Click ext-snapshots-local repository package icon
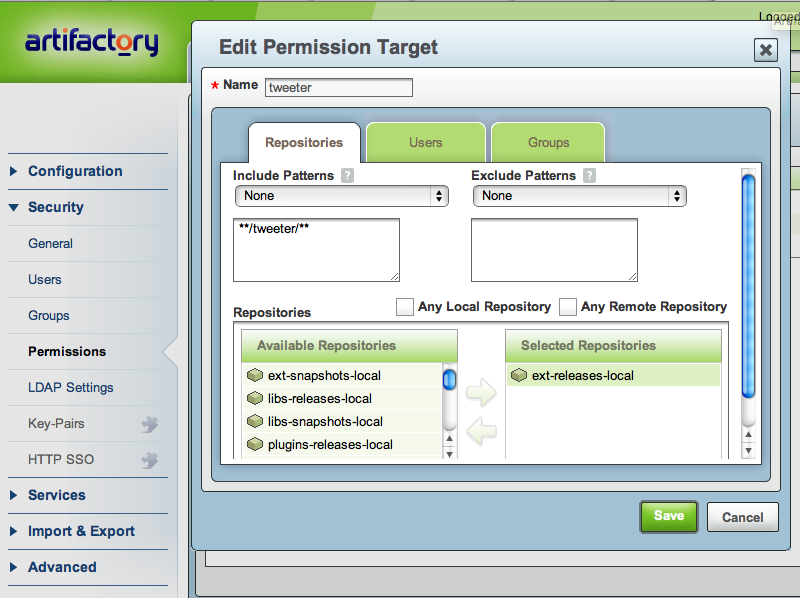The width and height of the screenshot is (800, 598). [x=255, y=376]
